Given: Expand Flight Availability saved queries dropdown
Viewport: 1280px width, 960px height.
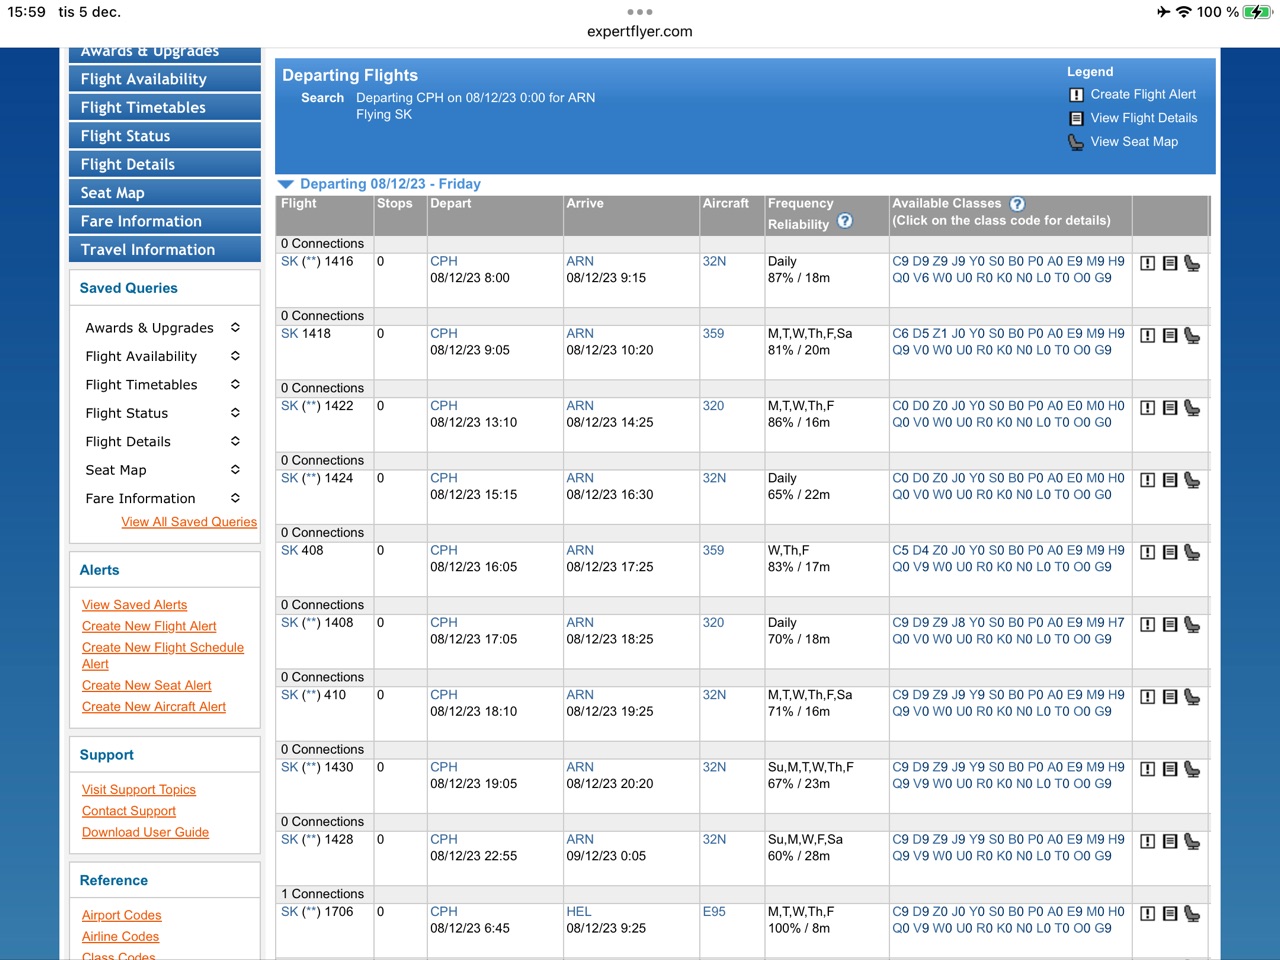Looking at the screenshot, I should pyautogui.click(x=235, y=356).
